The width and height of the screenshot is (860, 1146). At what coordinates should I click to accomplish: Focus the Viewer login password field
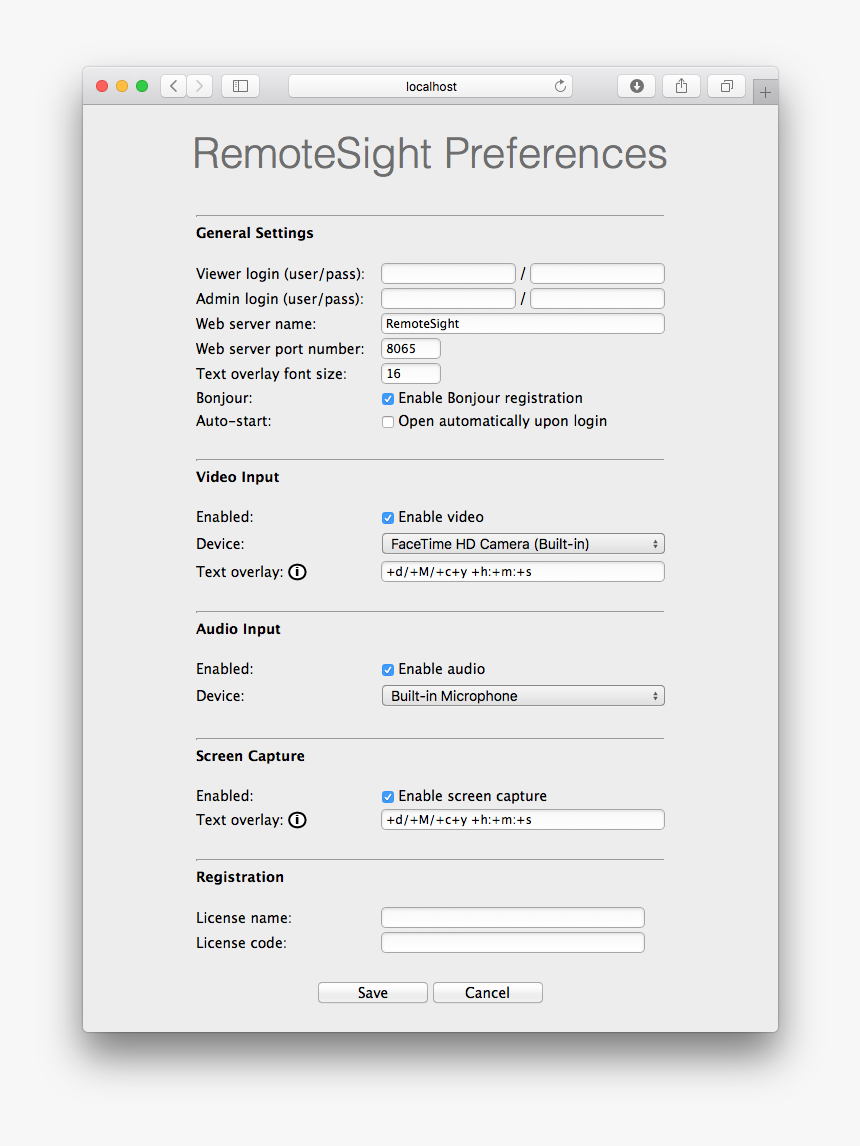coord(598,274)
